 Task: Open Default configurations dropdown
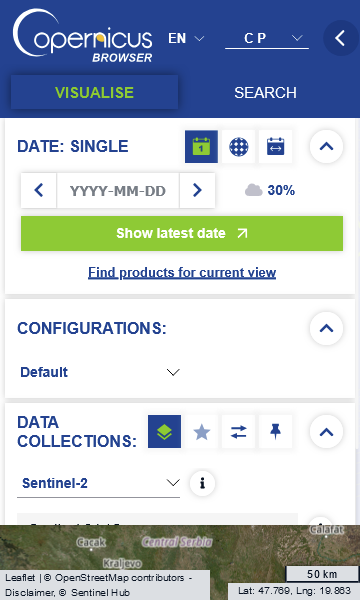(99, 372)
